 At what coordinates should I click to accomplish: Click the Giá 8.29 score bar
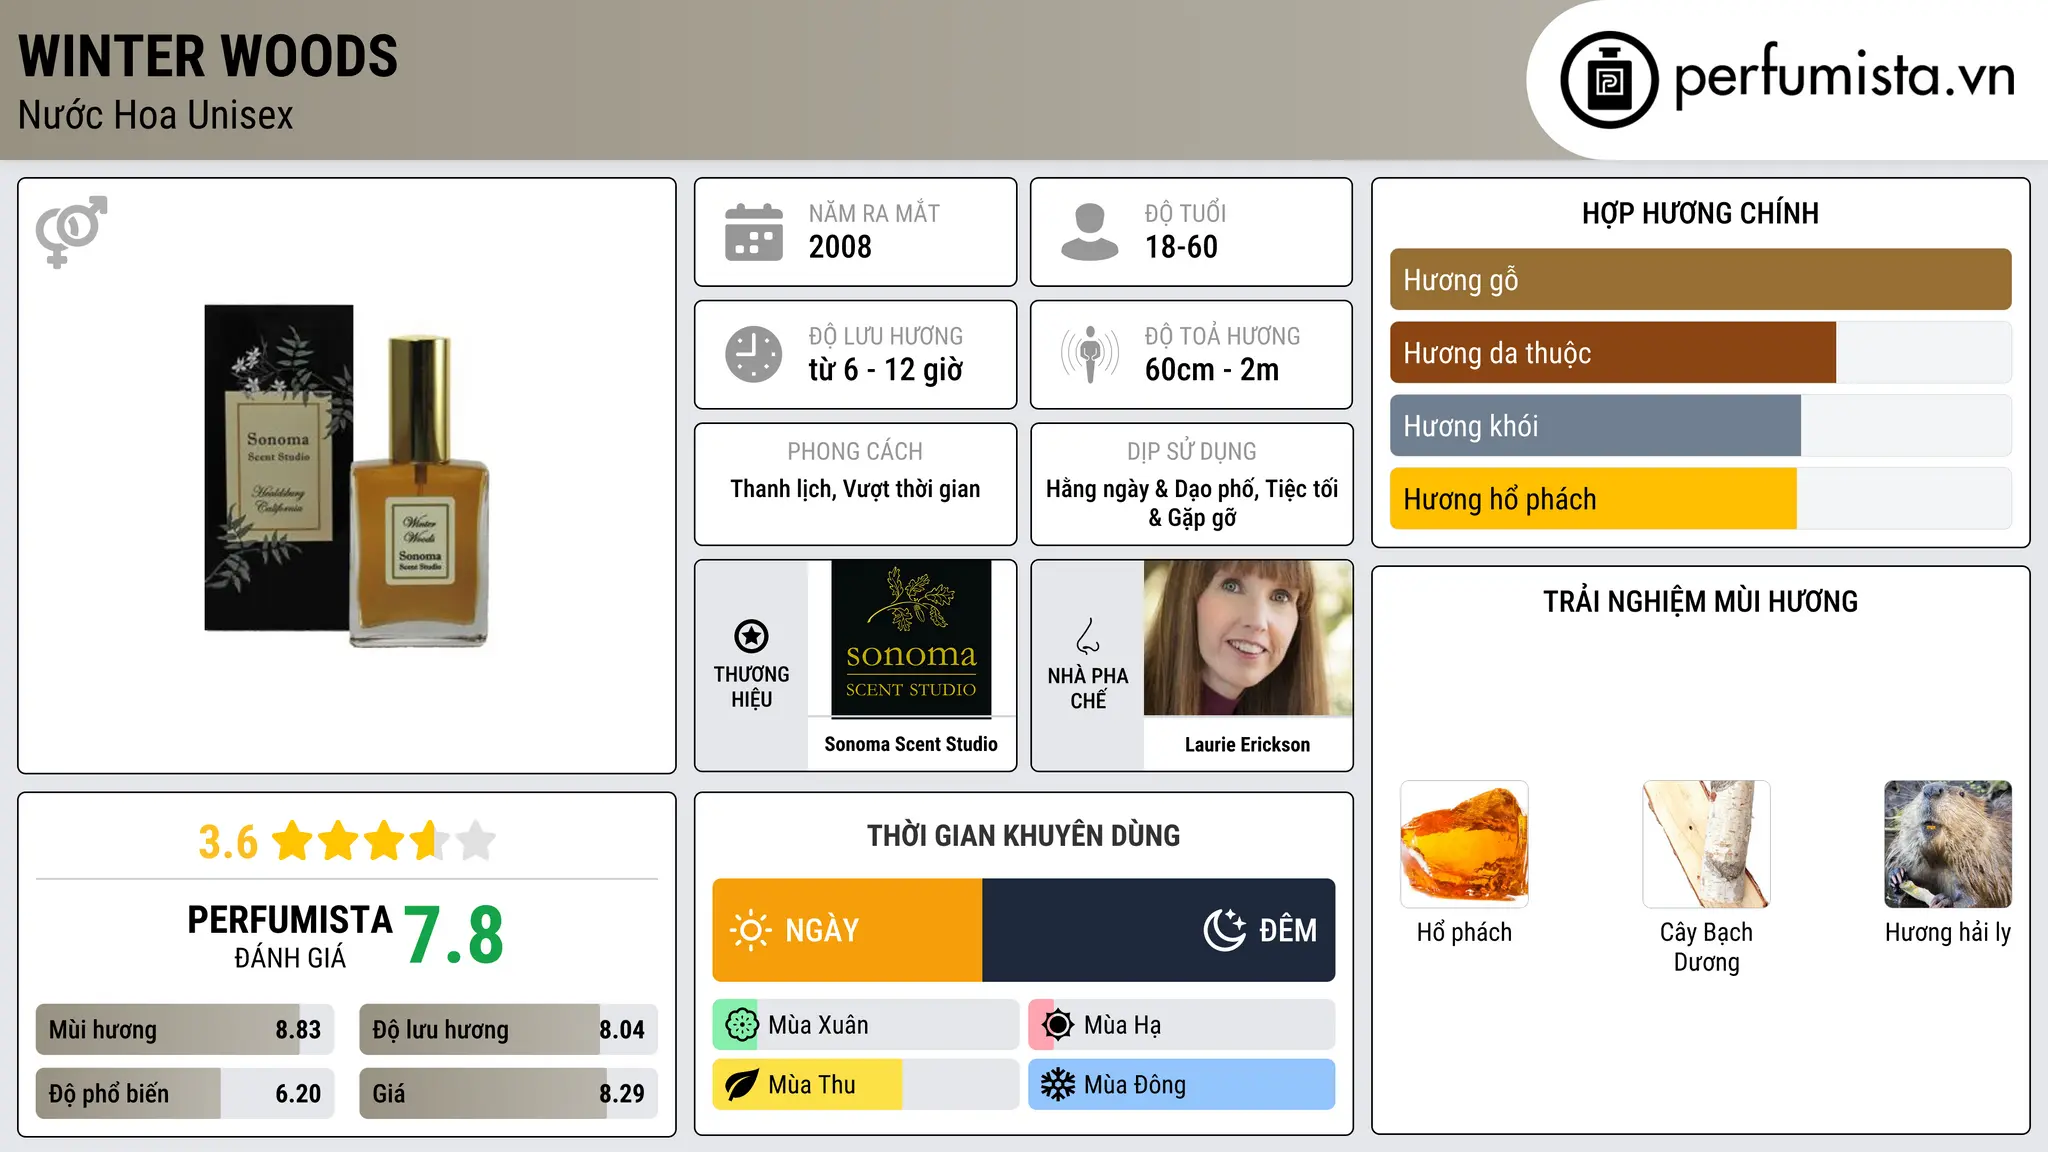click(x=508, y=1094)
